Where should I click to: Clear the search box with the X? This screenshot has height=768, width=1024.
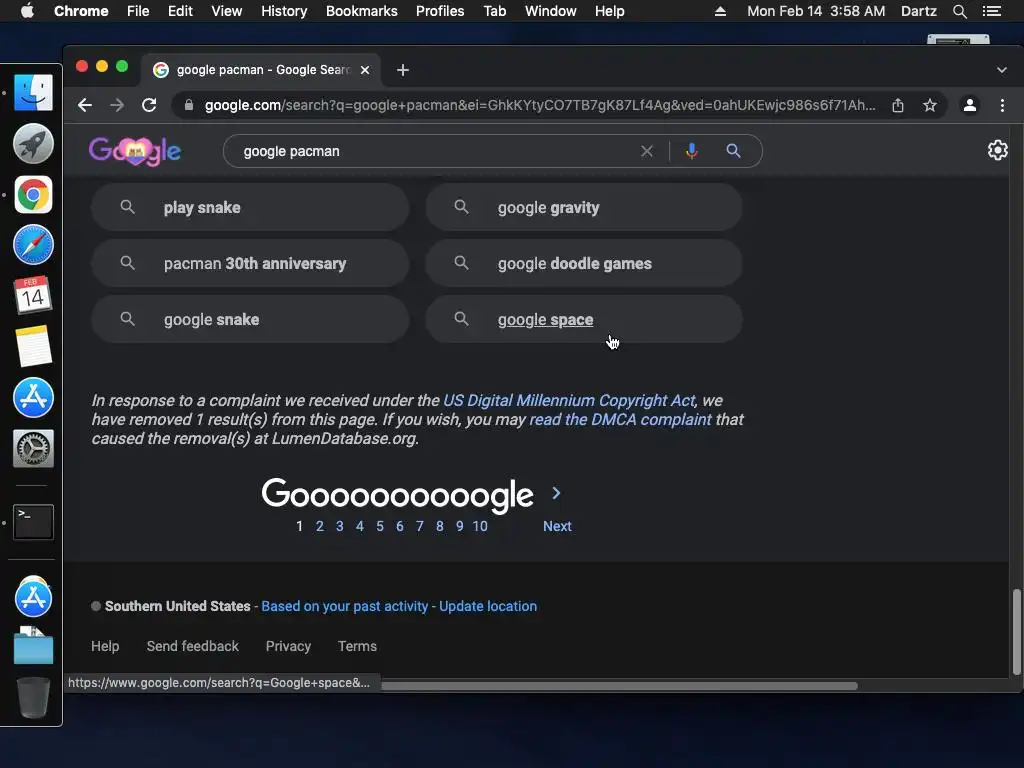pos(647,152)
